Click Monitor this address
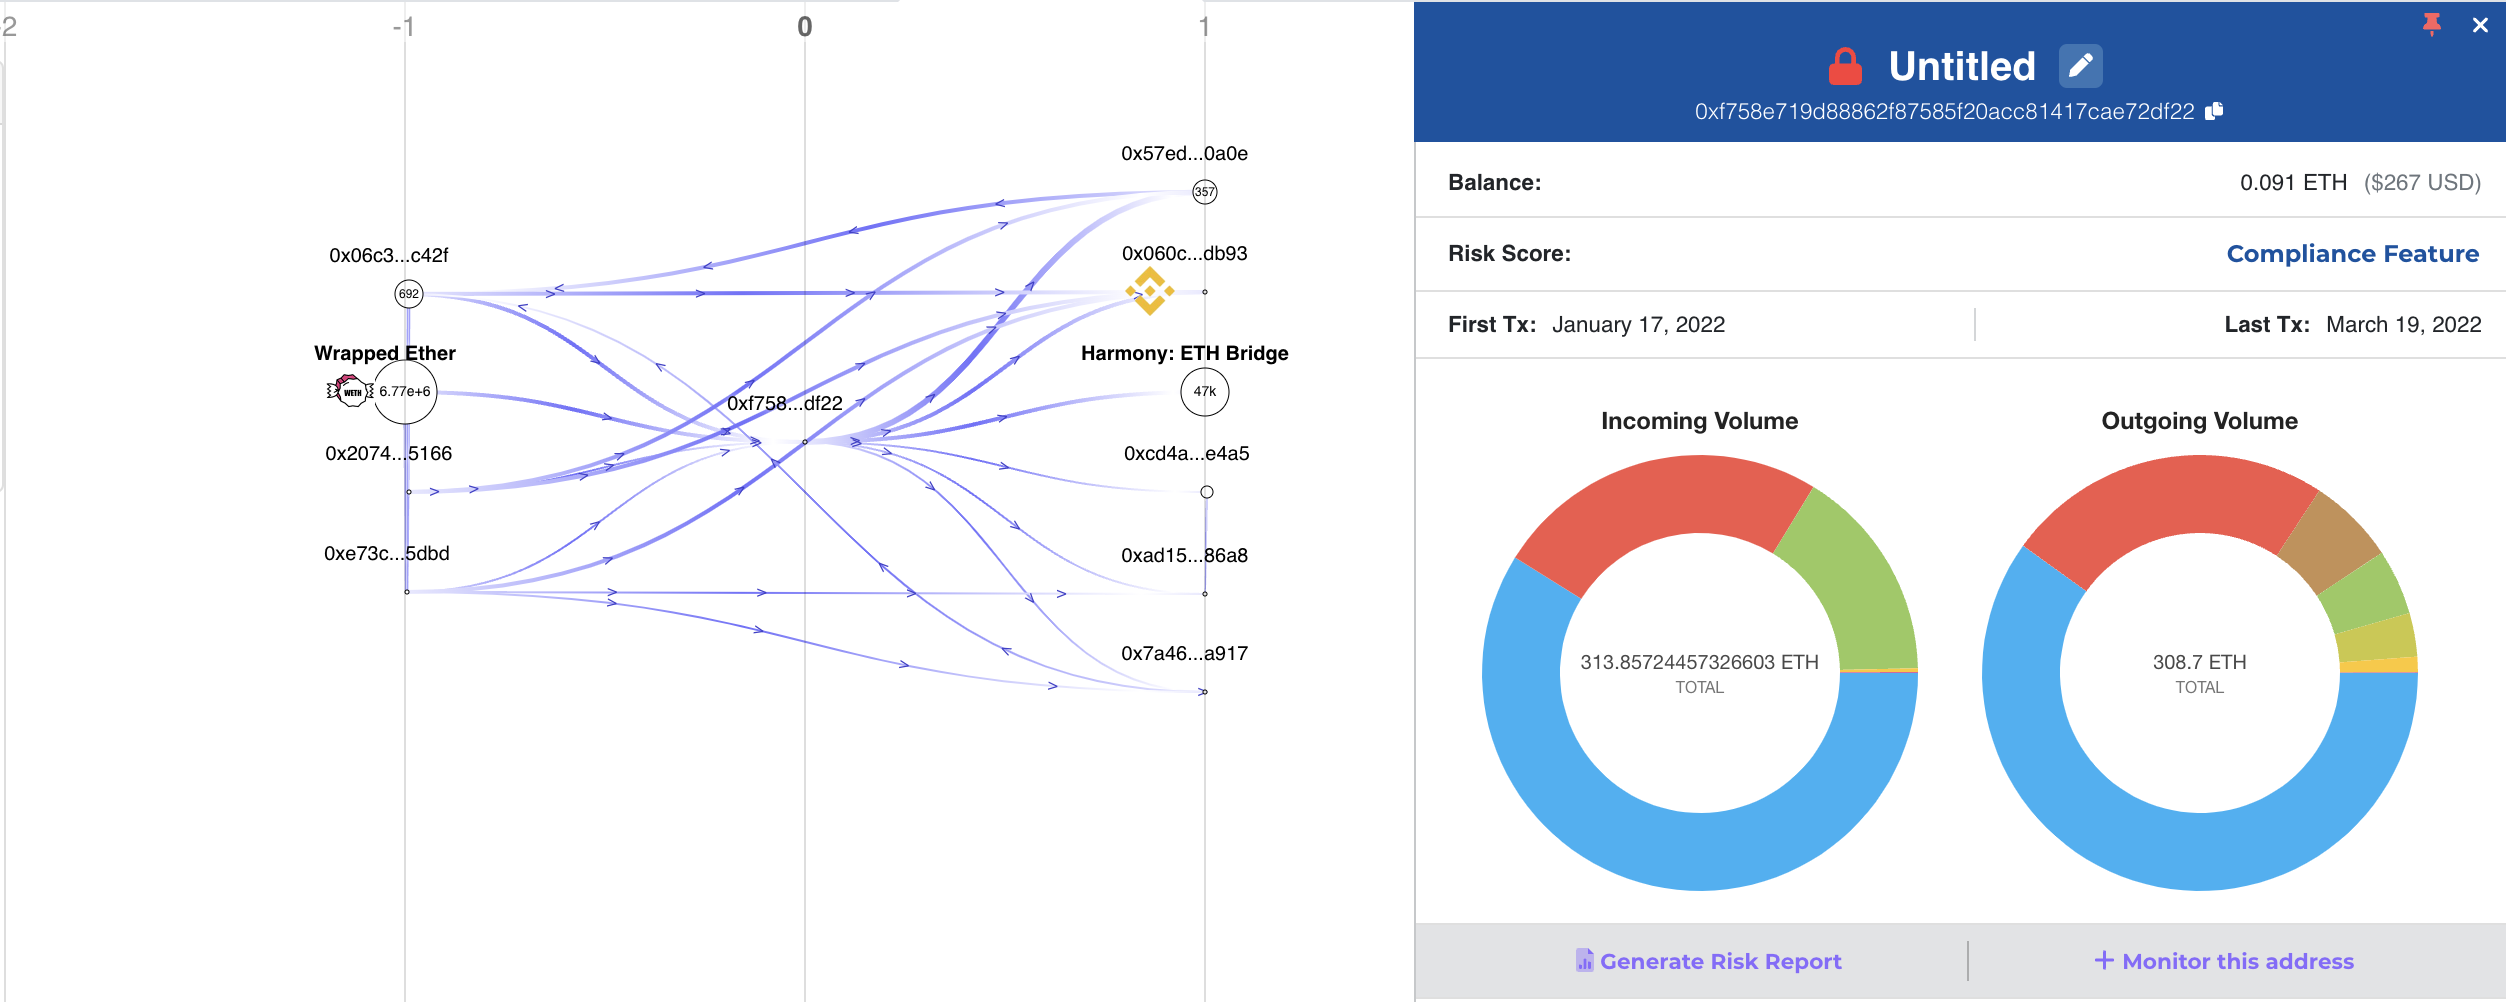 tap(2224, 961)
